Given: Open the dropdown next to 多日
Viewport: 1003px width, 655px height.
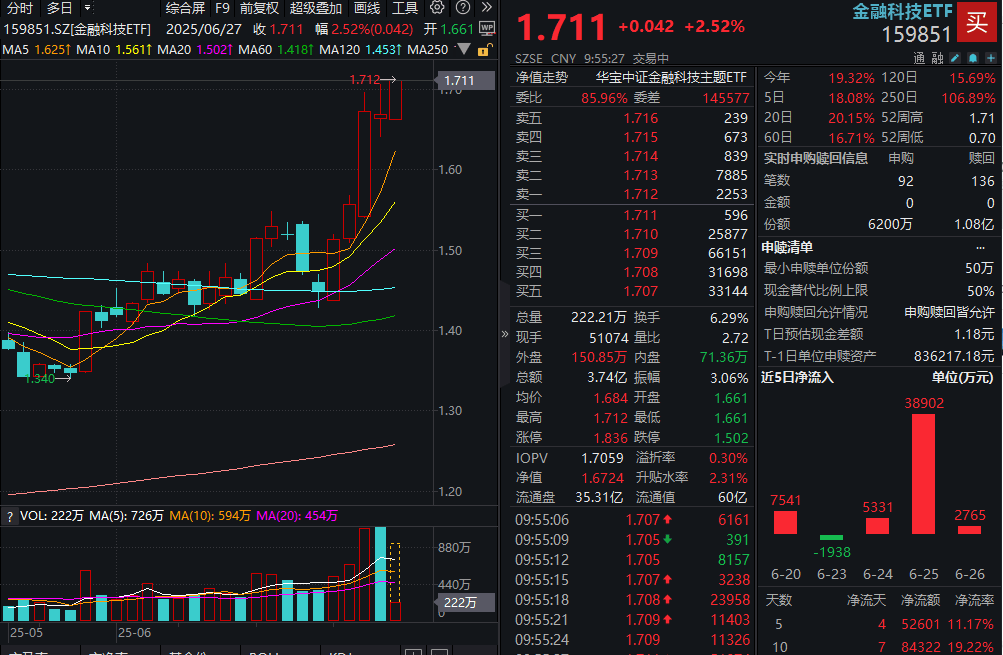Looking at the screenshot, I should (x=88, y=8).
